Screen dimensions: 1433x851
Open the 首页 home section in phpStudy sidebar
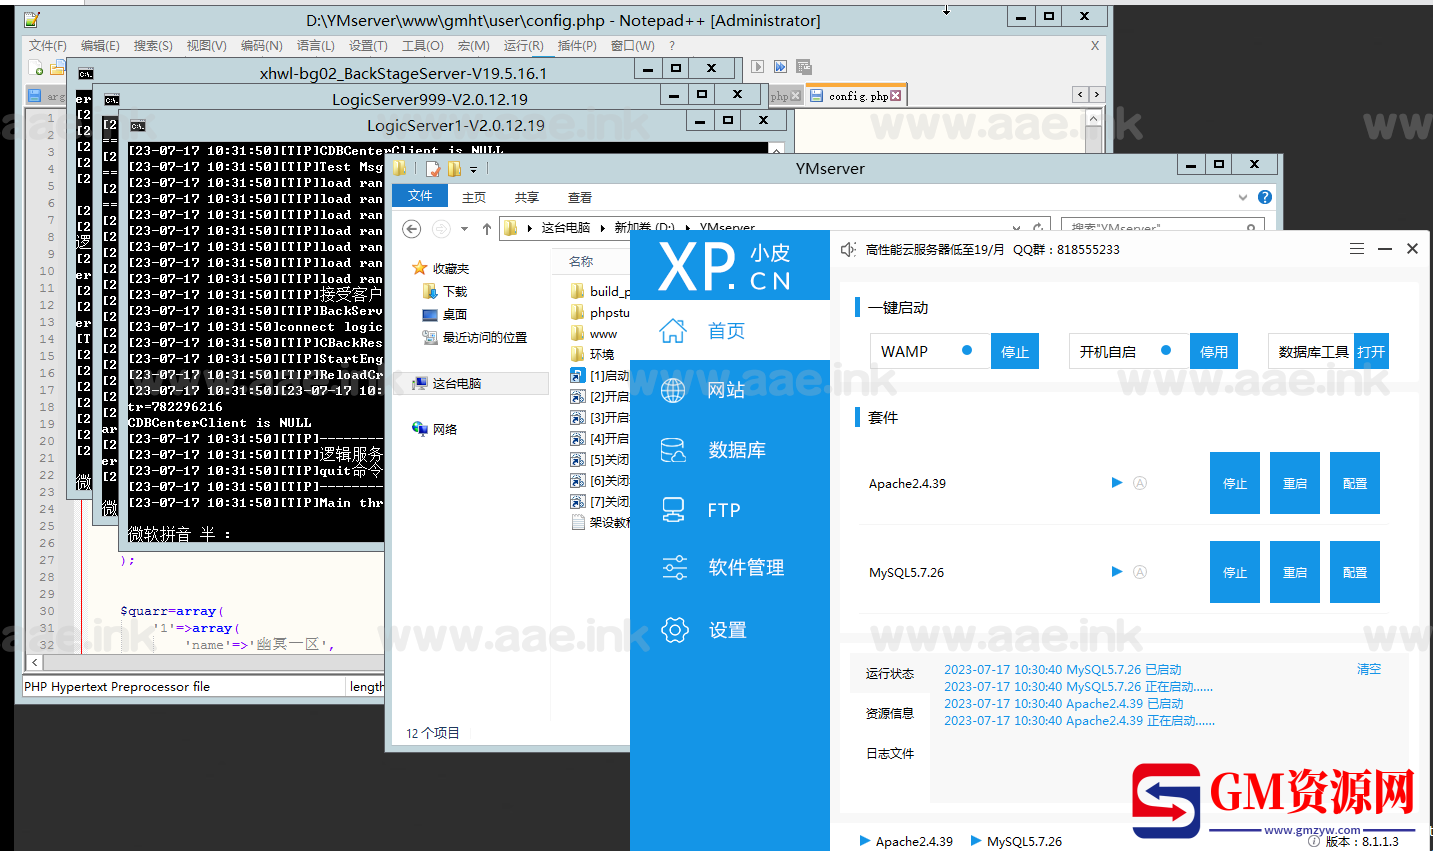click(730, 331)
